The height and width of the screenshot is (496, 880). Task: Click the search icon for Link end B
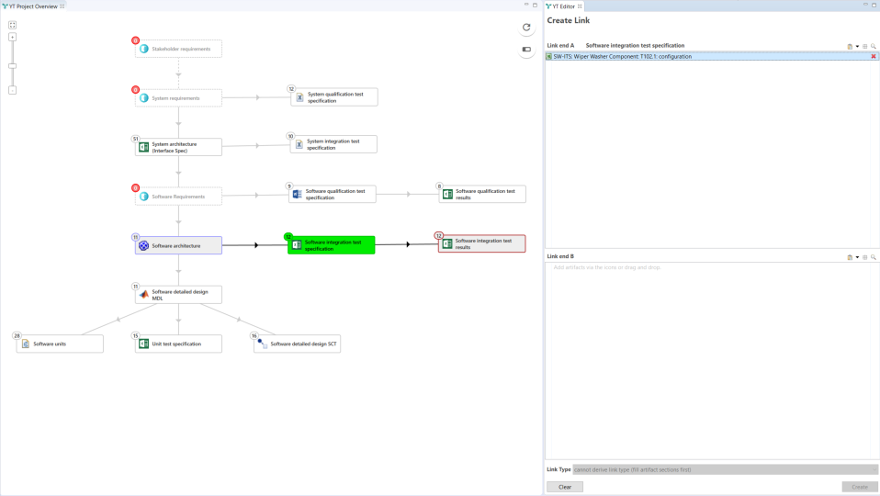873,258
